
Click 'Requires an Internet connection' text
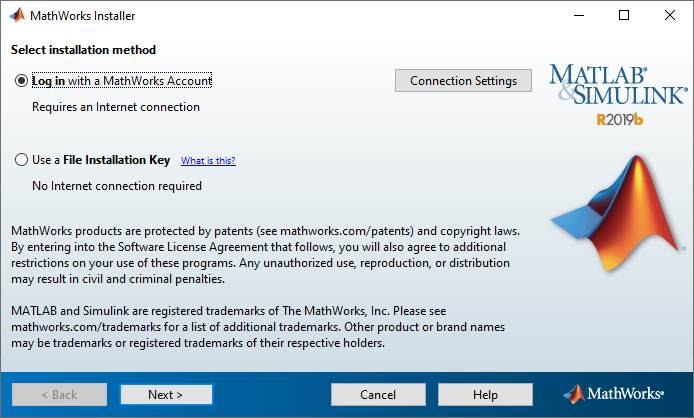pyautogui.click(x=116, y=107)
